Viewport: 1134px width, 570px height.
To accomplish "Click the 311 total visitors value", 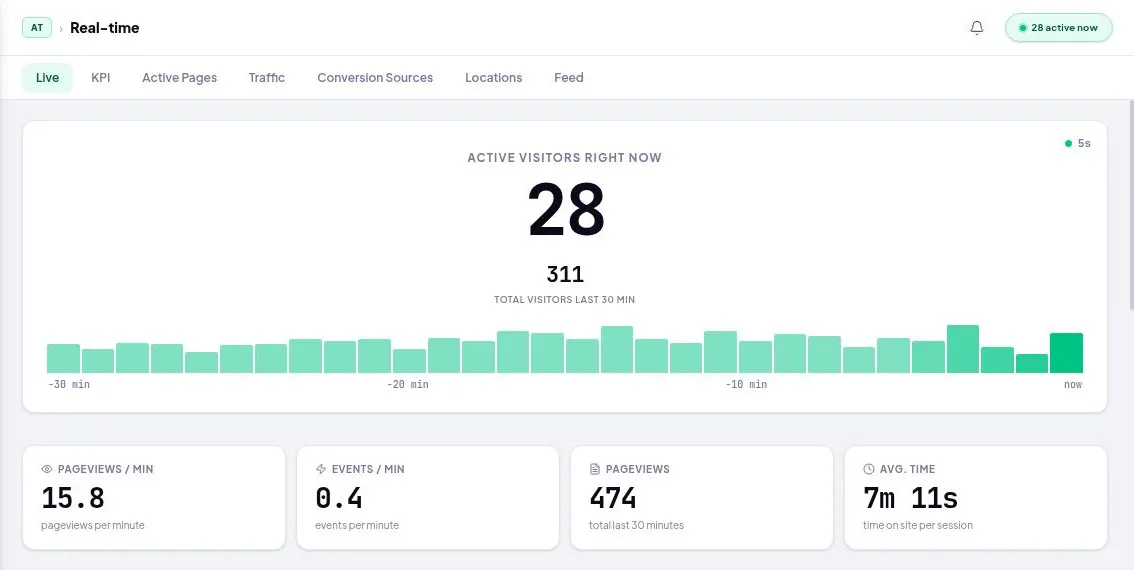I will (565, 274).
